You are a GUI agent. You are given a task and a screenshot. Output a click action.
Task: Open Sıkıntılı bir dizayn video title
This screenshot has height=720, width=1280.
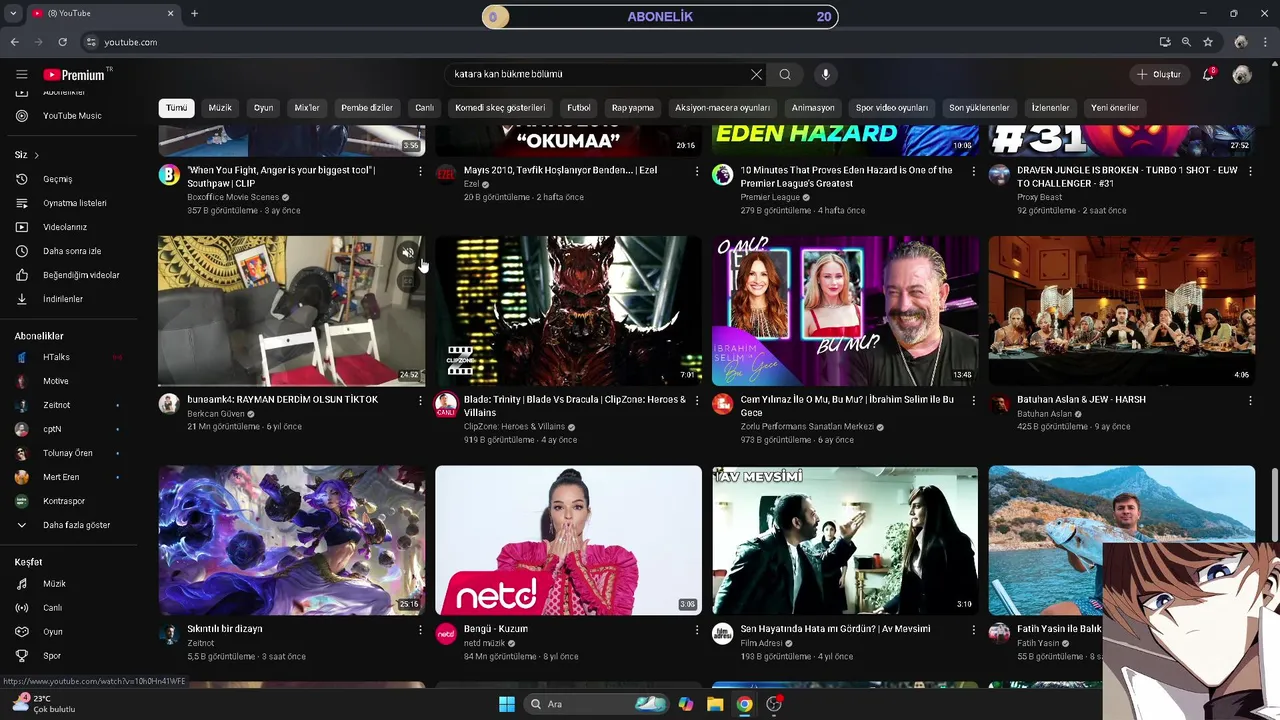coord(225,629)
